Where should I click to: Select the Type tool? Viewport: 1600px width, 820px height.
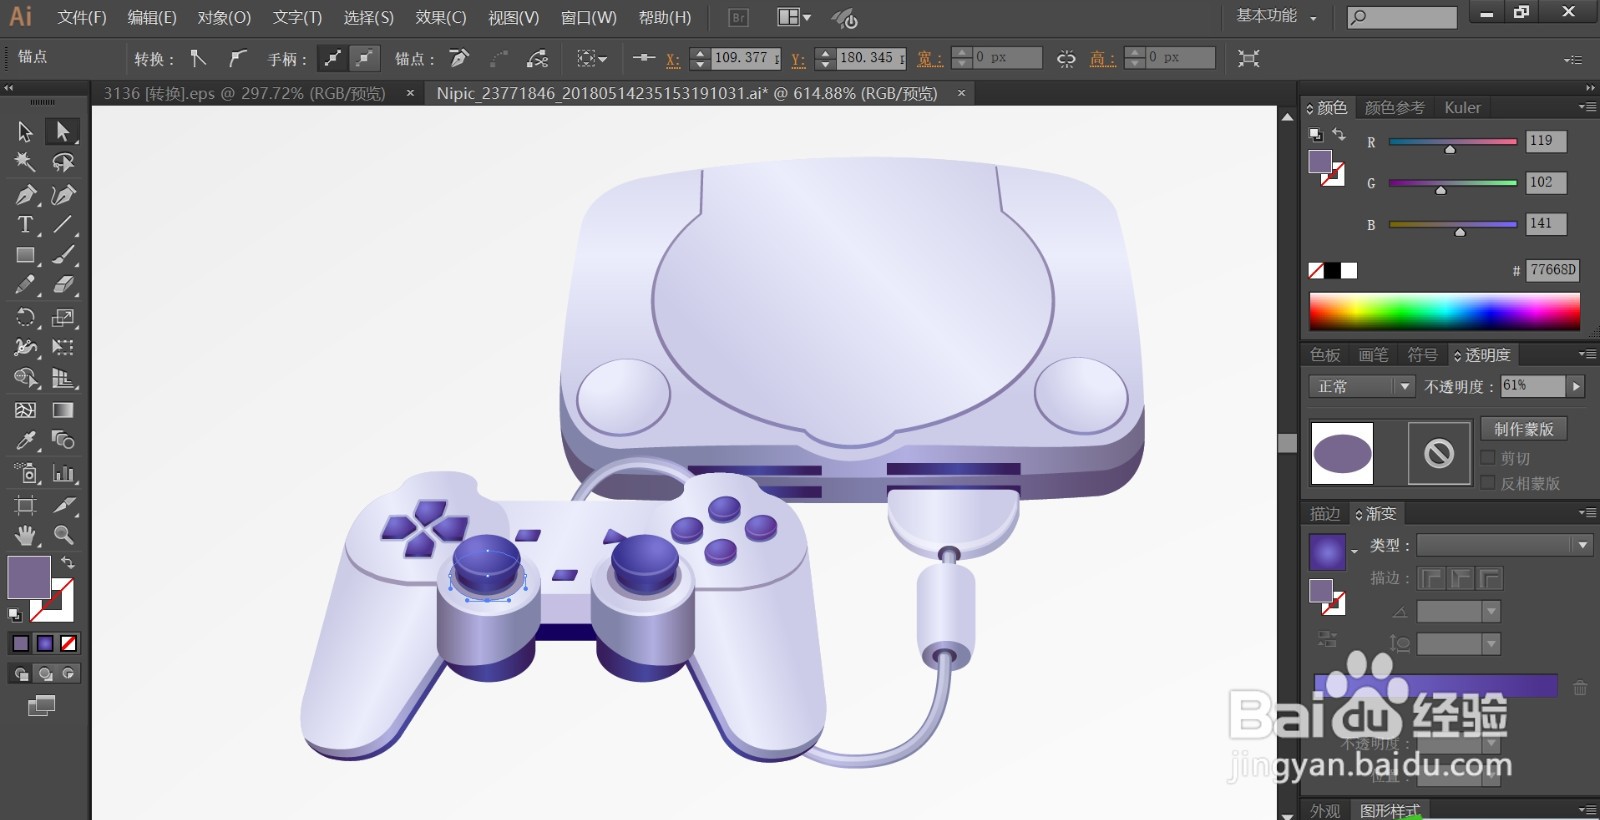click(x=25, y=224)
